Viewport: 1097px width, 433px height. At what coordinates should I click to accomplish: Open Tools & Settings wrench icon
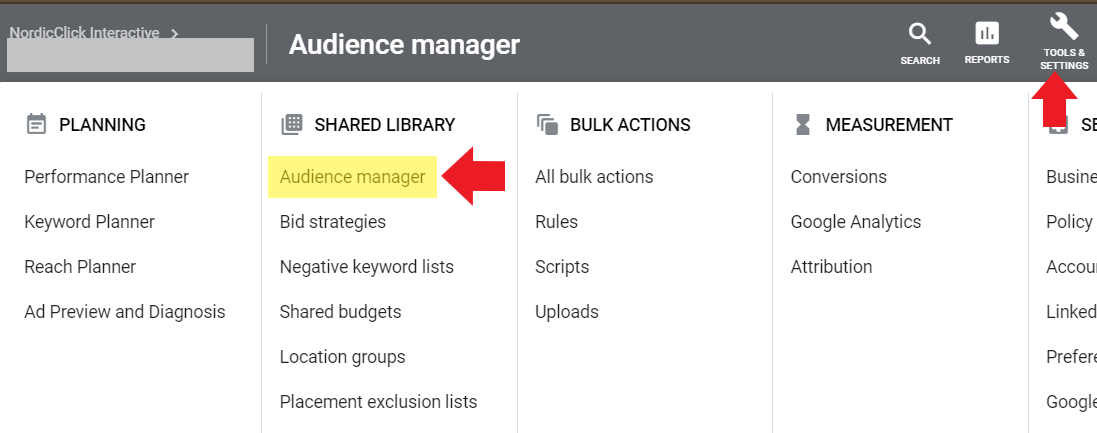point(1063,27)
